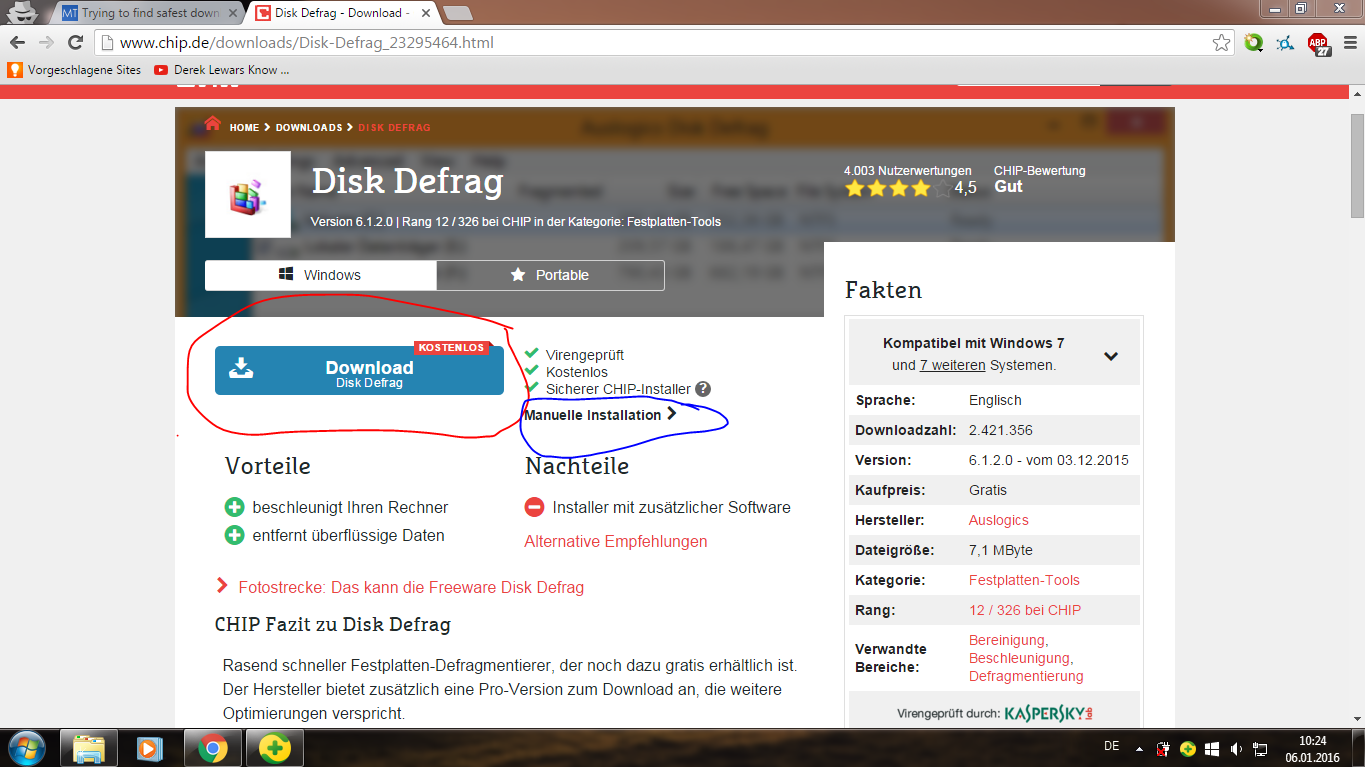This screenshot has width=1365, height=767.
Task: Open the Windows Start menu
Action: click(27, 748)
